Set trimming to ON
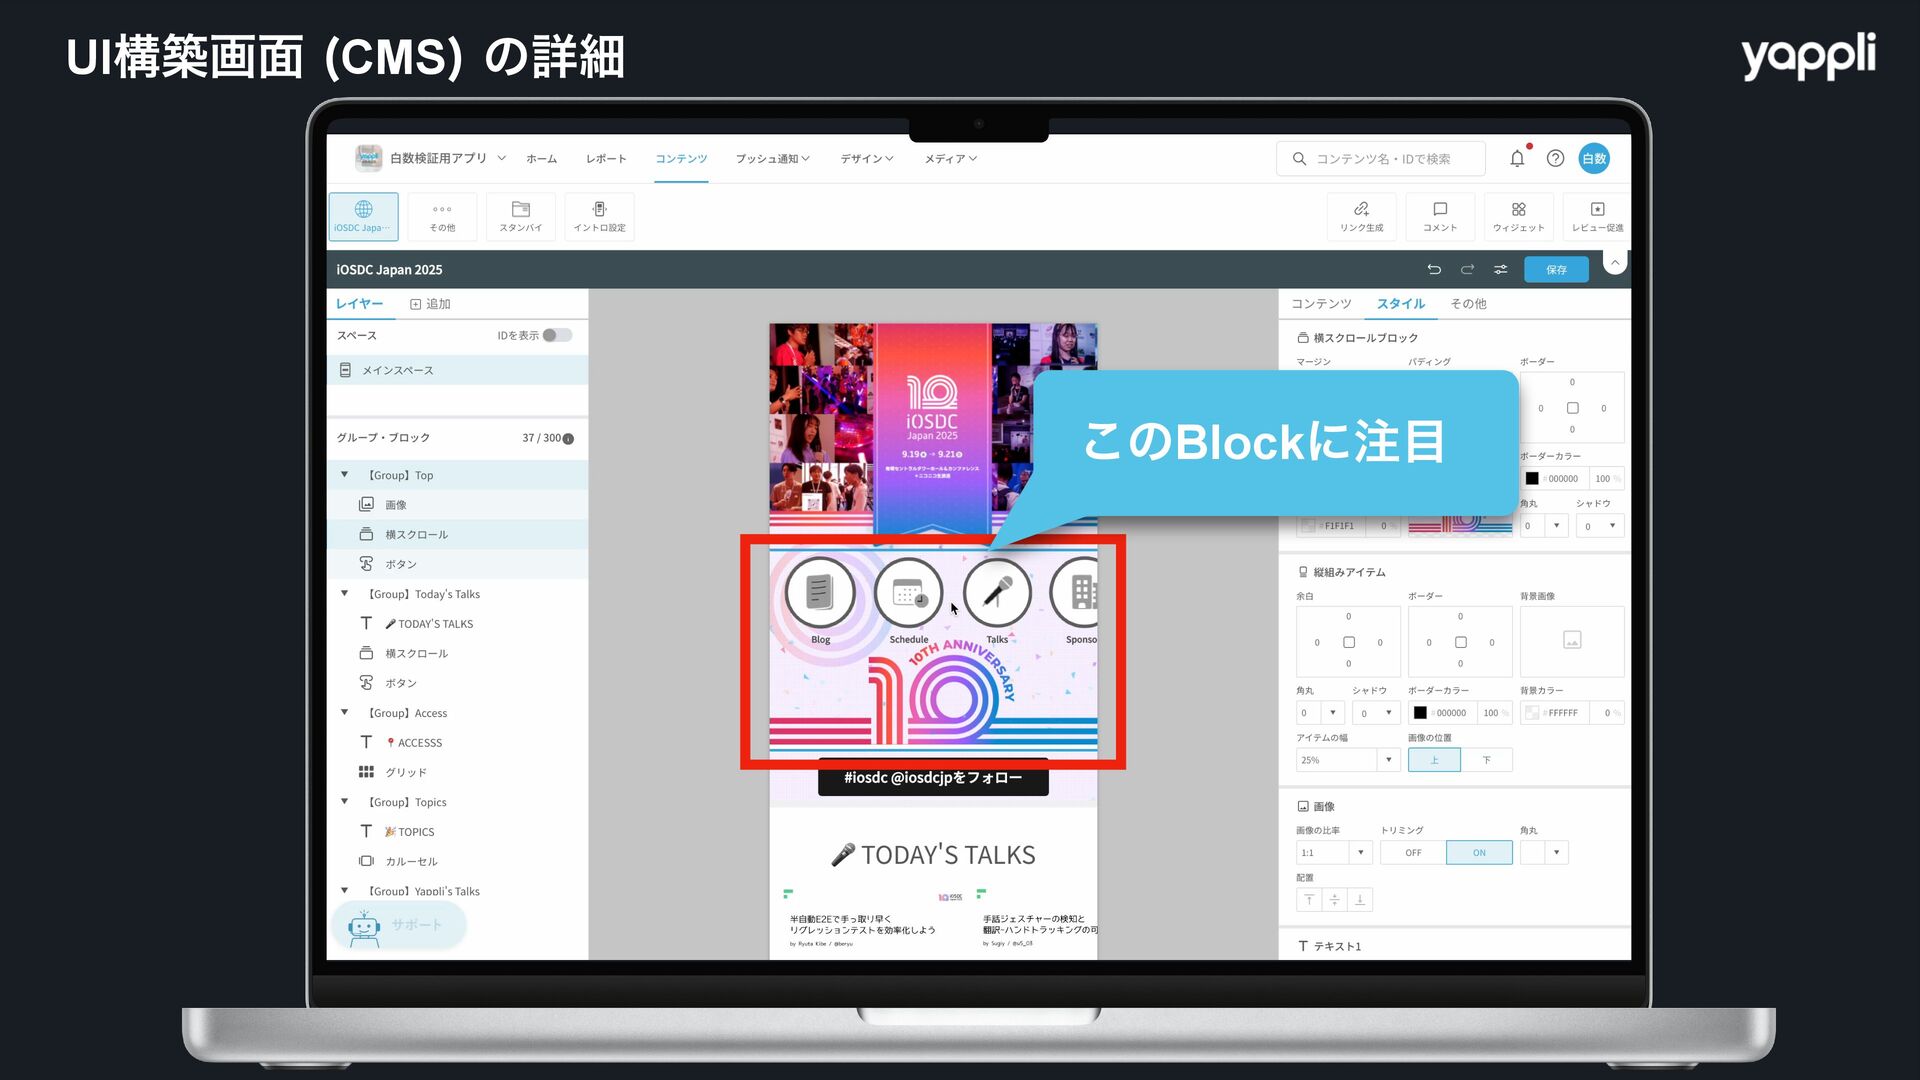Image resolution: width=1920 pixels, height=1080 pixels. [1479, 852]
